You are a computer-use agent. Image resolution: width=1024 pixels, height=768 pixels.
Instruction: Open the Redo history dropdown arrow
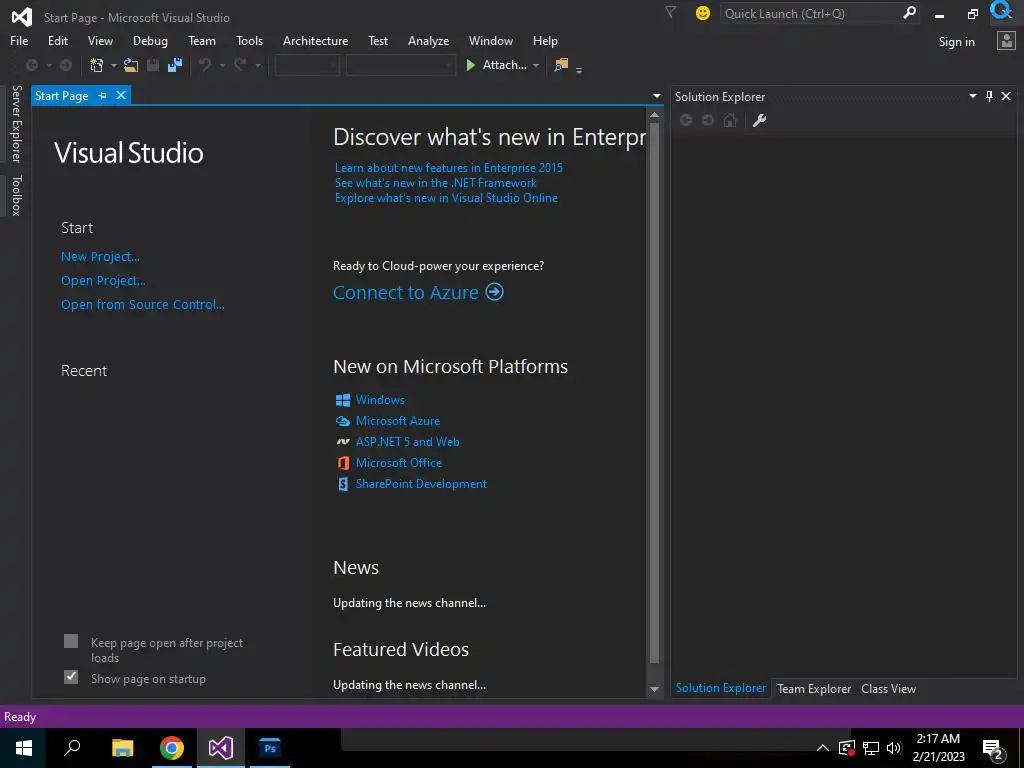tap(258, 65)
